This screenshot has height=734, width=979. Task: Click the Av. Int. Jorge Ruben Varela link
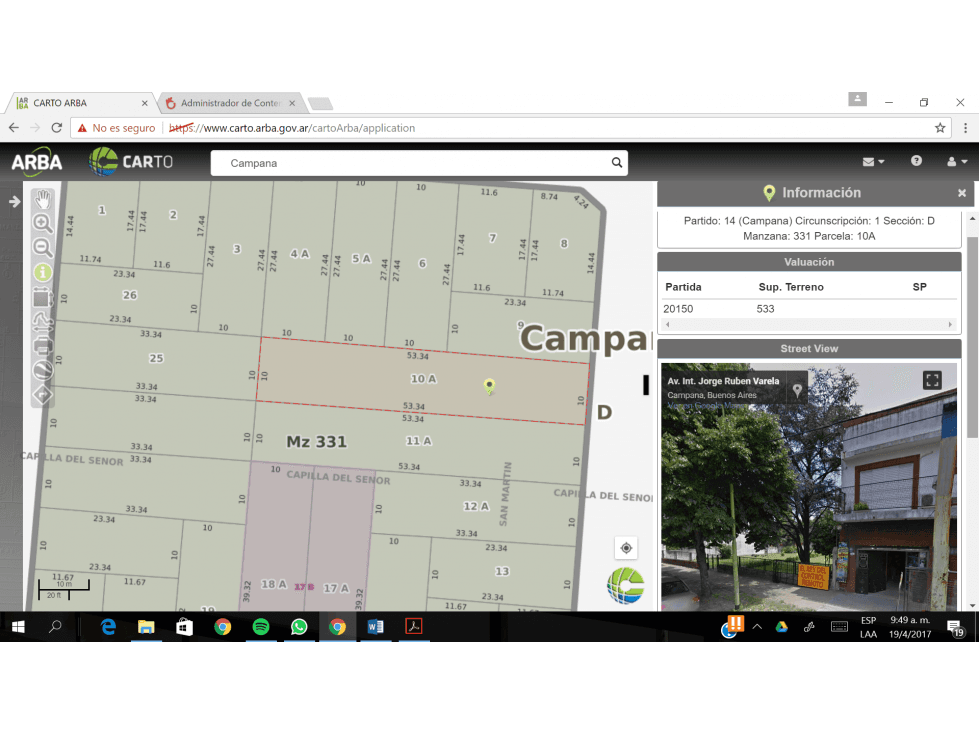pyautogui.click(x=723, y=381)
